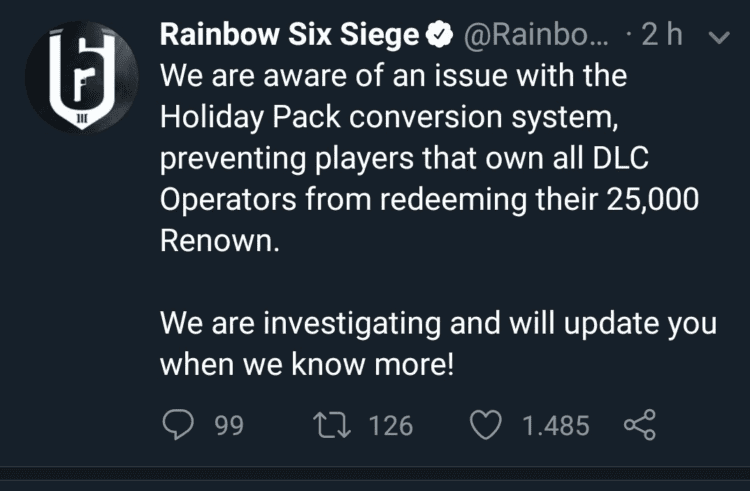Like the tweet with the heart icon

[485, 425]
